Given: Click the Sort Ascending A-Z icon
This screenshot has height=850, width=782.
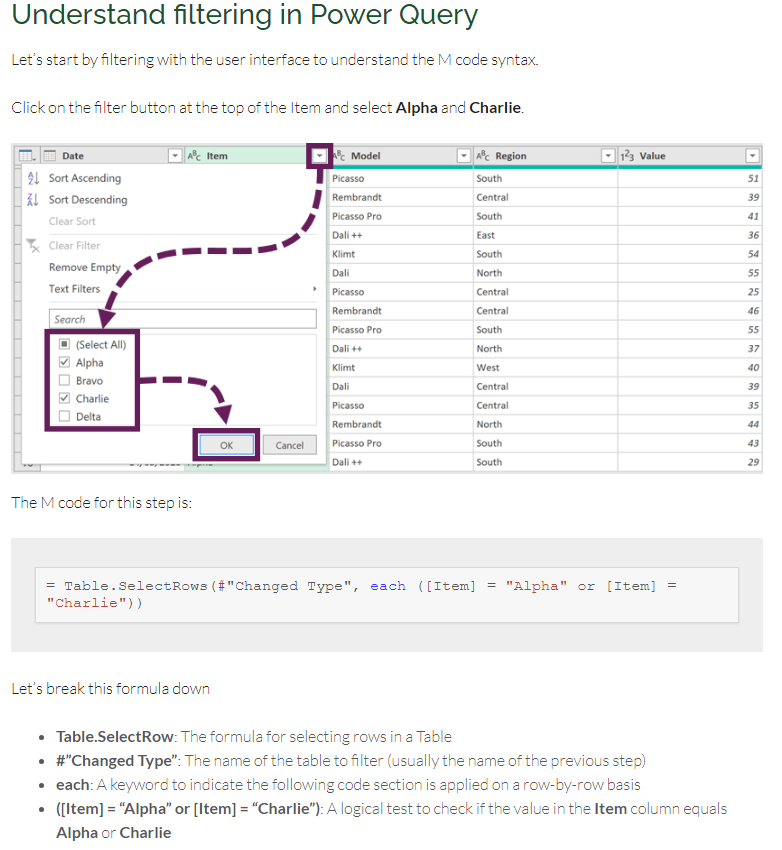Looking at the screenshot, I should tap(33, 178).
